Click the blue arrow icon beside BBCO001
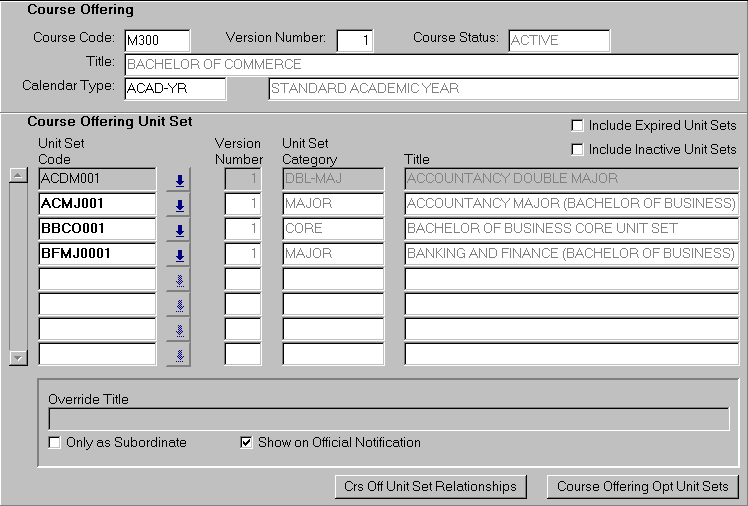The width and height of the screenshot is (748, 506). coord(179,230)
